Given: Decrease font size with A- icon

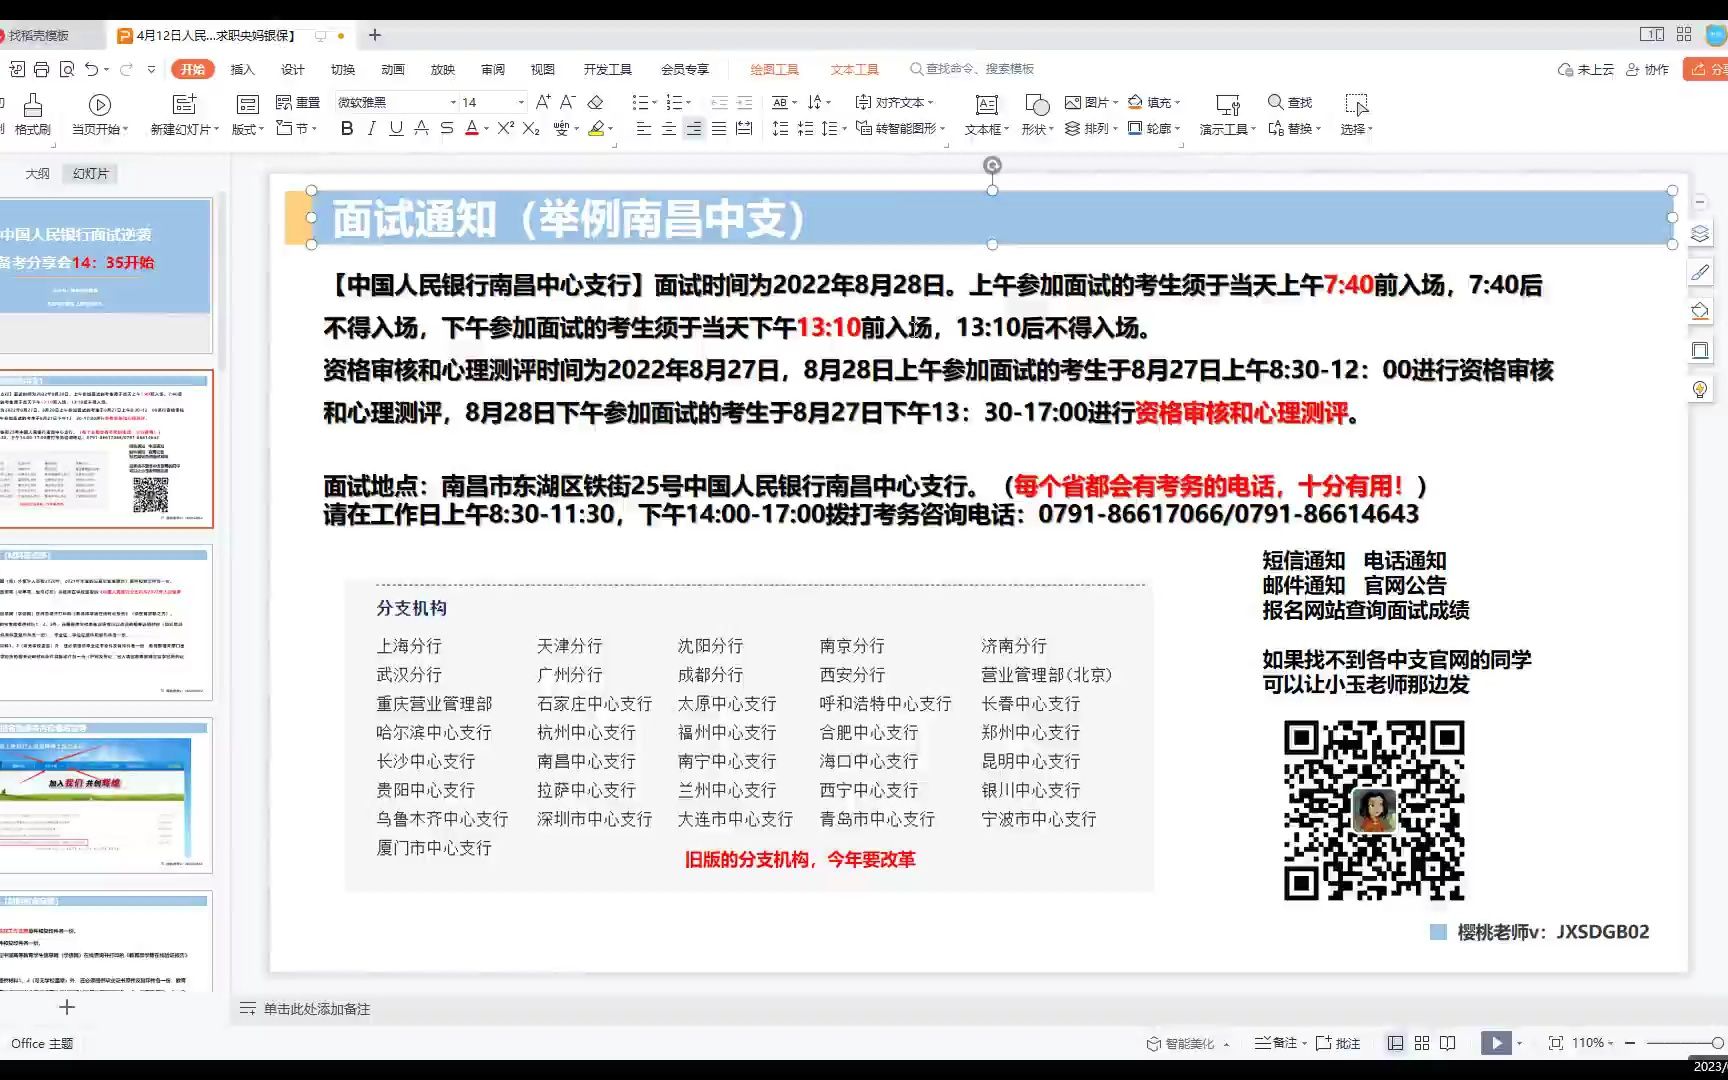Looking at the screenshot, I should (567, 102).
